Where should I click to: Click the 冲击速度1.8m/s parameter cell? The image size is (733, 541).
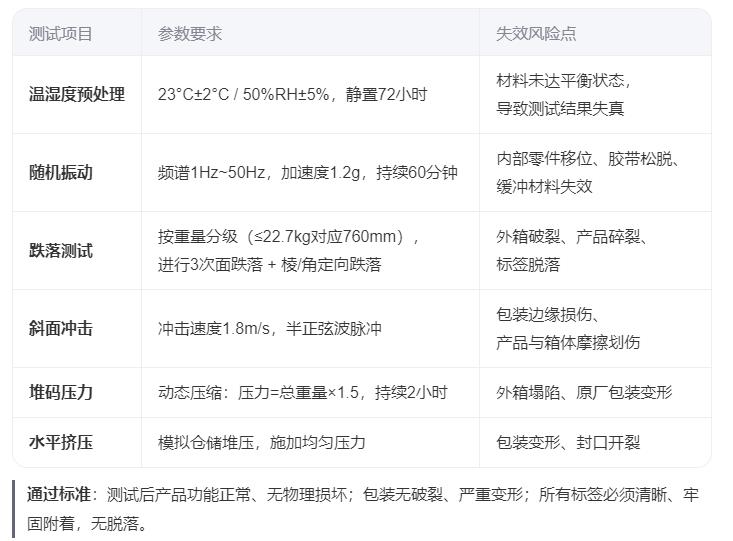(x=270, y=328)
